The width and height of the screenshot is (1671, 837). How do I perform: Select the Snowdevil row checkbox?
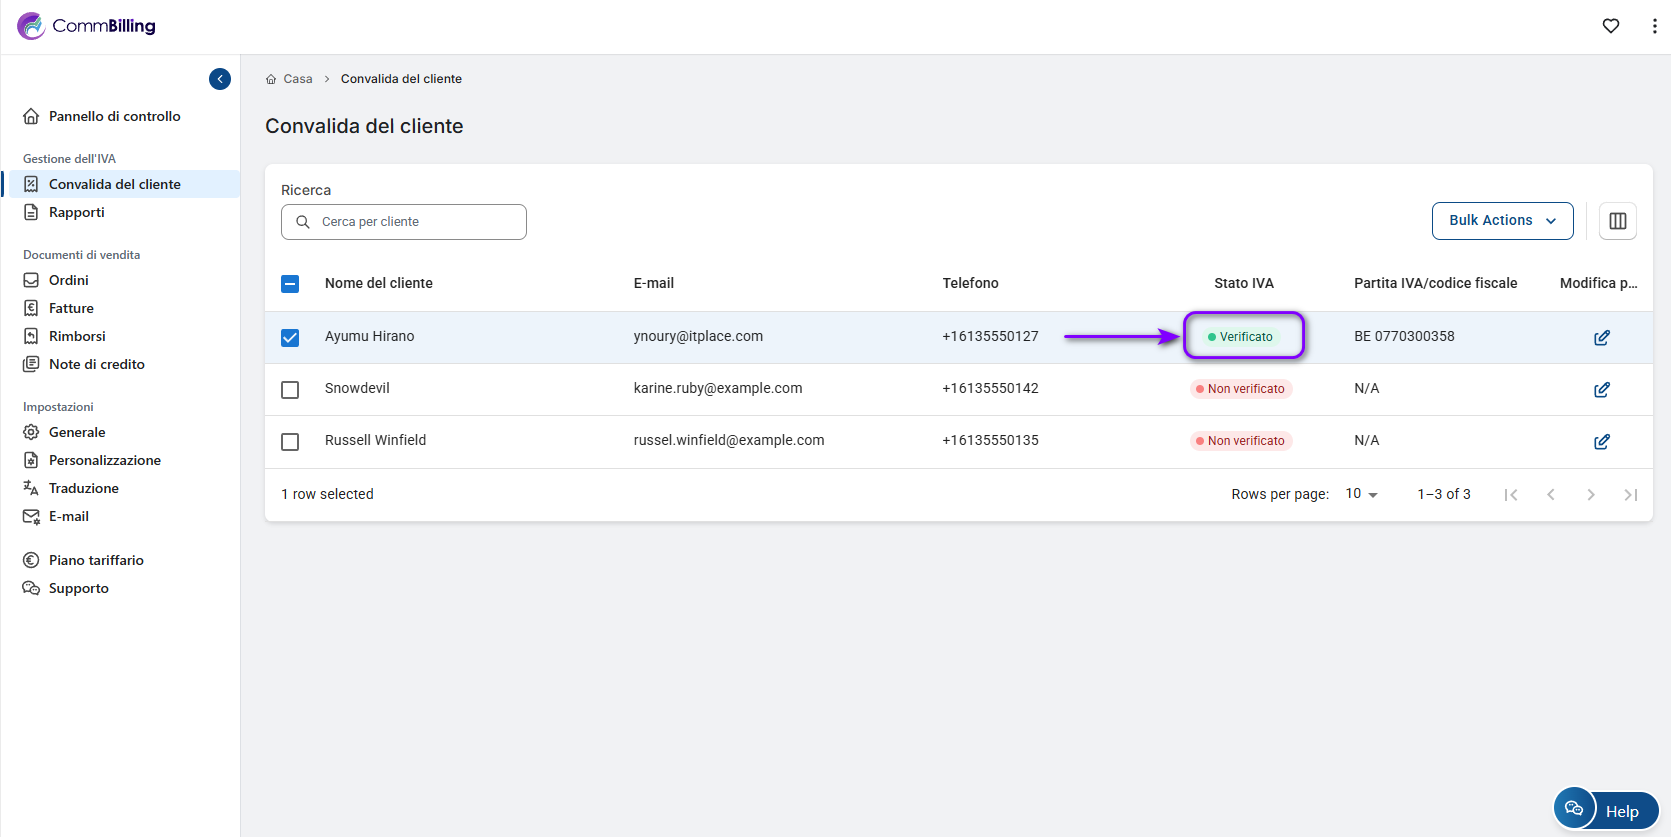pos(290,390)
